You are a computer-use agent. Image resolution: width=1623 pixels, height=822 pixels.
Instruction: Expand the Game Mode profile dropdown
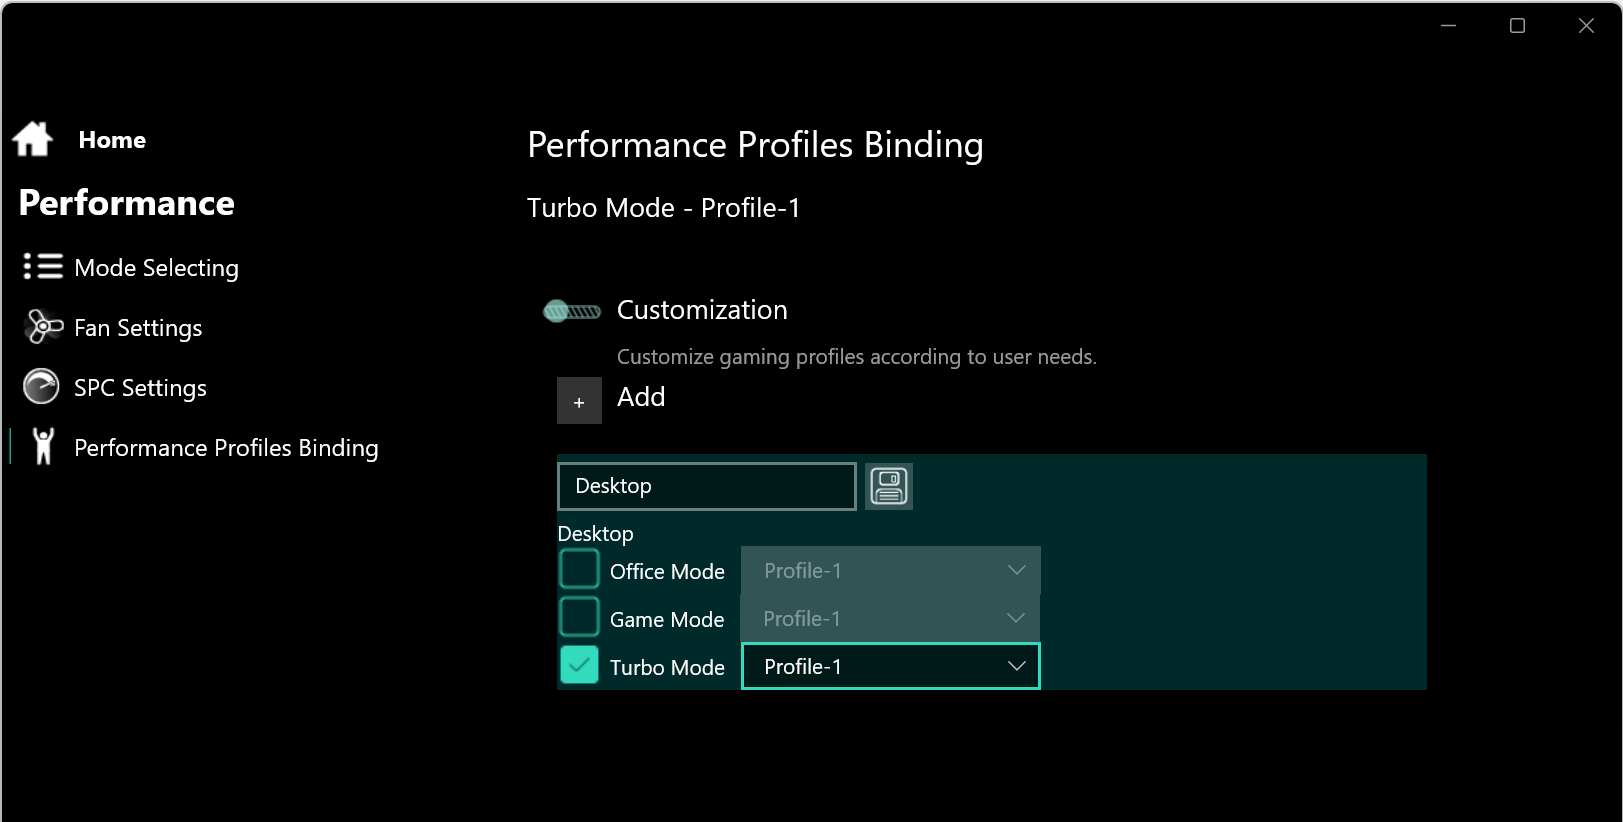(890, 618)
